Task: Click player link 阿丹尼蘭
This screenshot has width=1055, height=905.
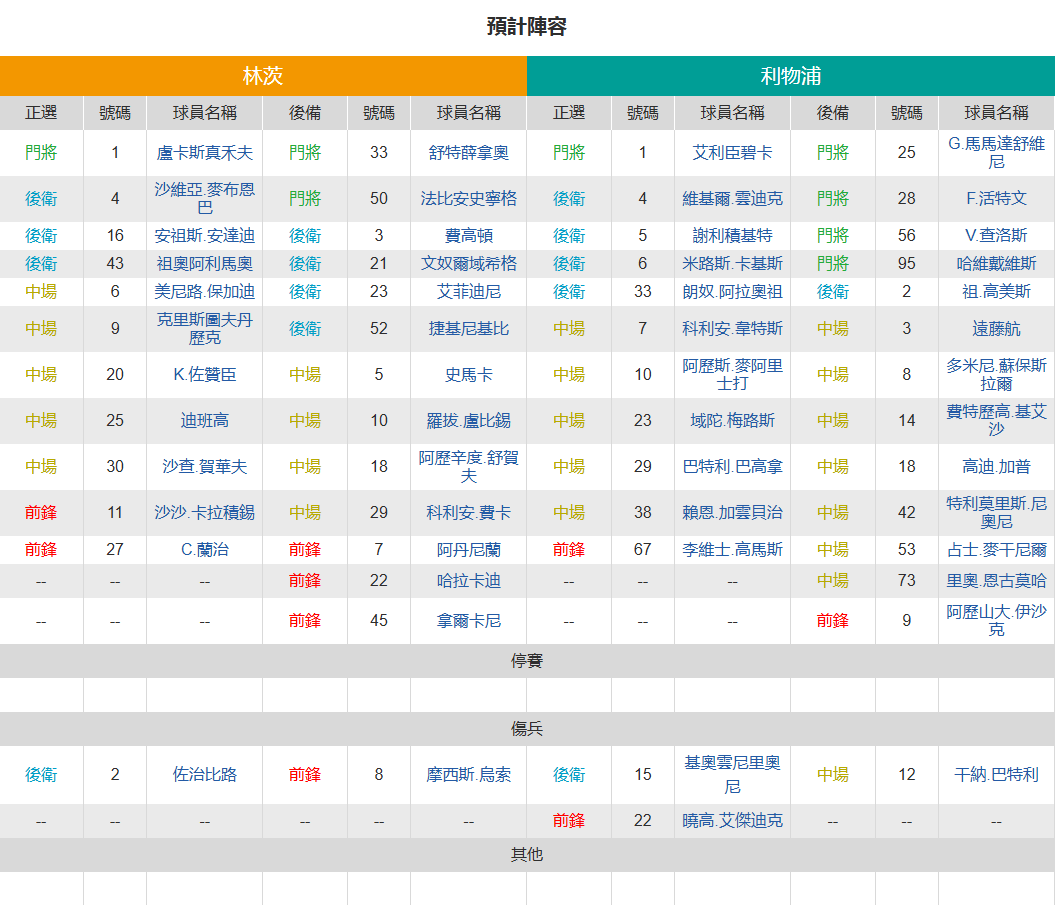Action: coord(468,550)
